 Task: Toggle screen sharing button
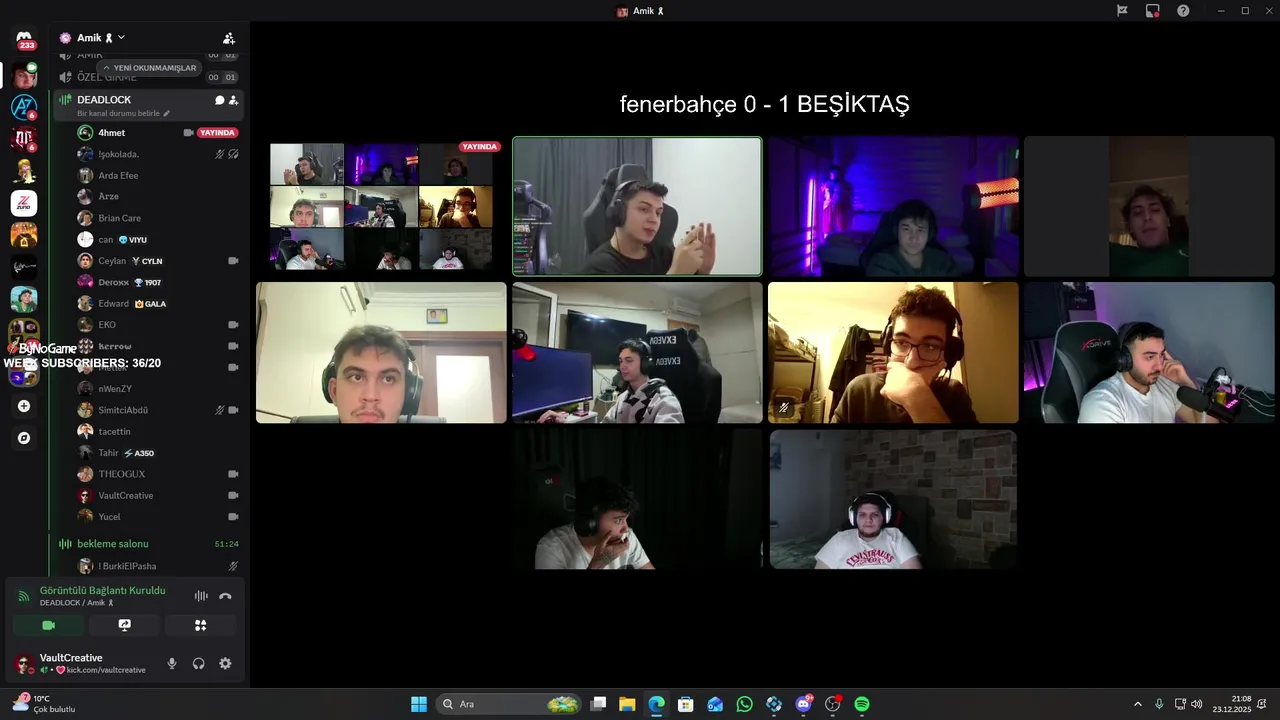point(124,625)
